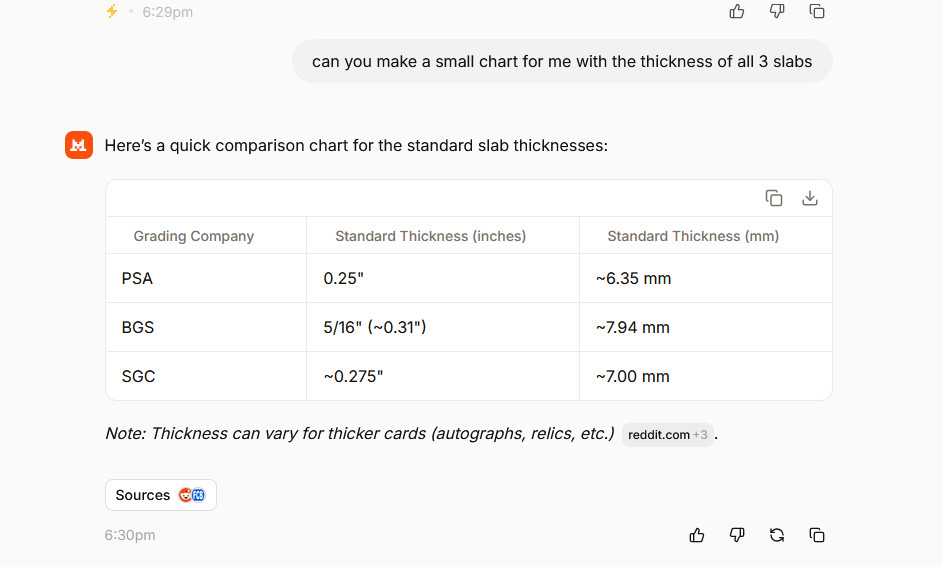The width and height of the screenshot is (943, 567).
Task: Click the Grading Company column header
Action: (x=194, y=236)
